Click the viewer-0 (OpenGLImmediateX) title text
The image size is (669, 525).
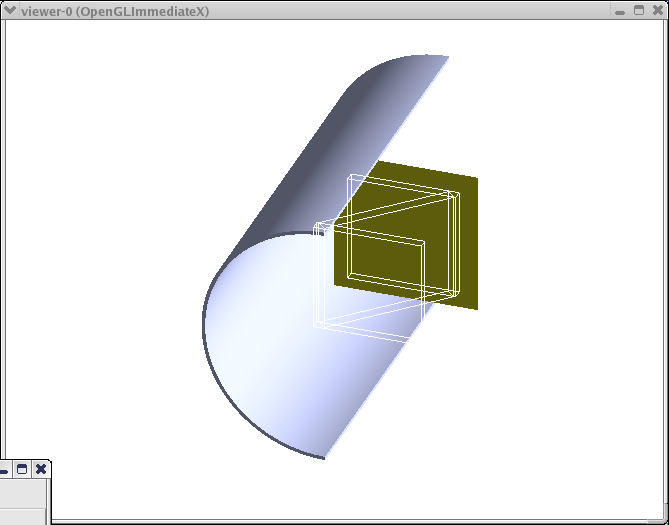pos(114,10)
